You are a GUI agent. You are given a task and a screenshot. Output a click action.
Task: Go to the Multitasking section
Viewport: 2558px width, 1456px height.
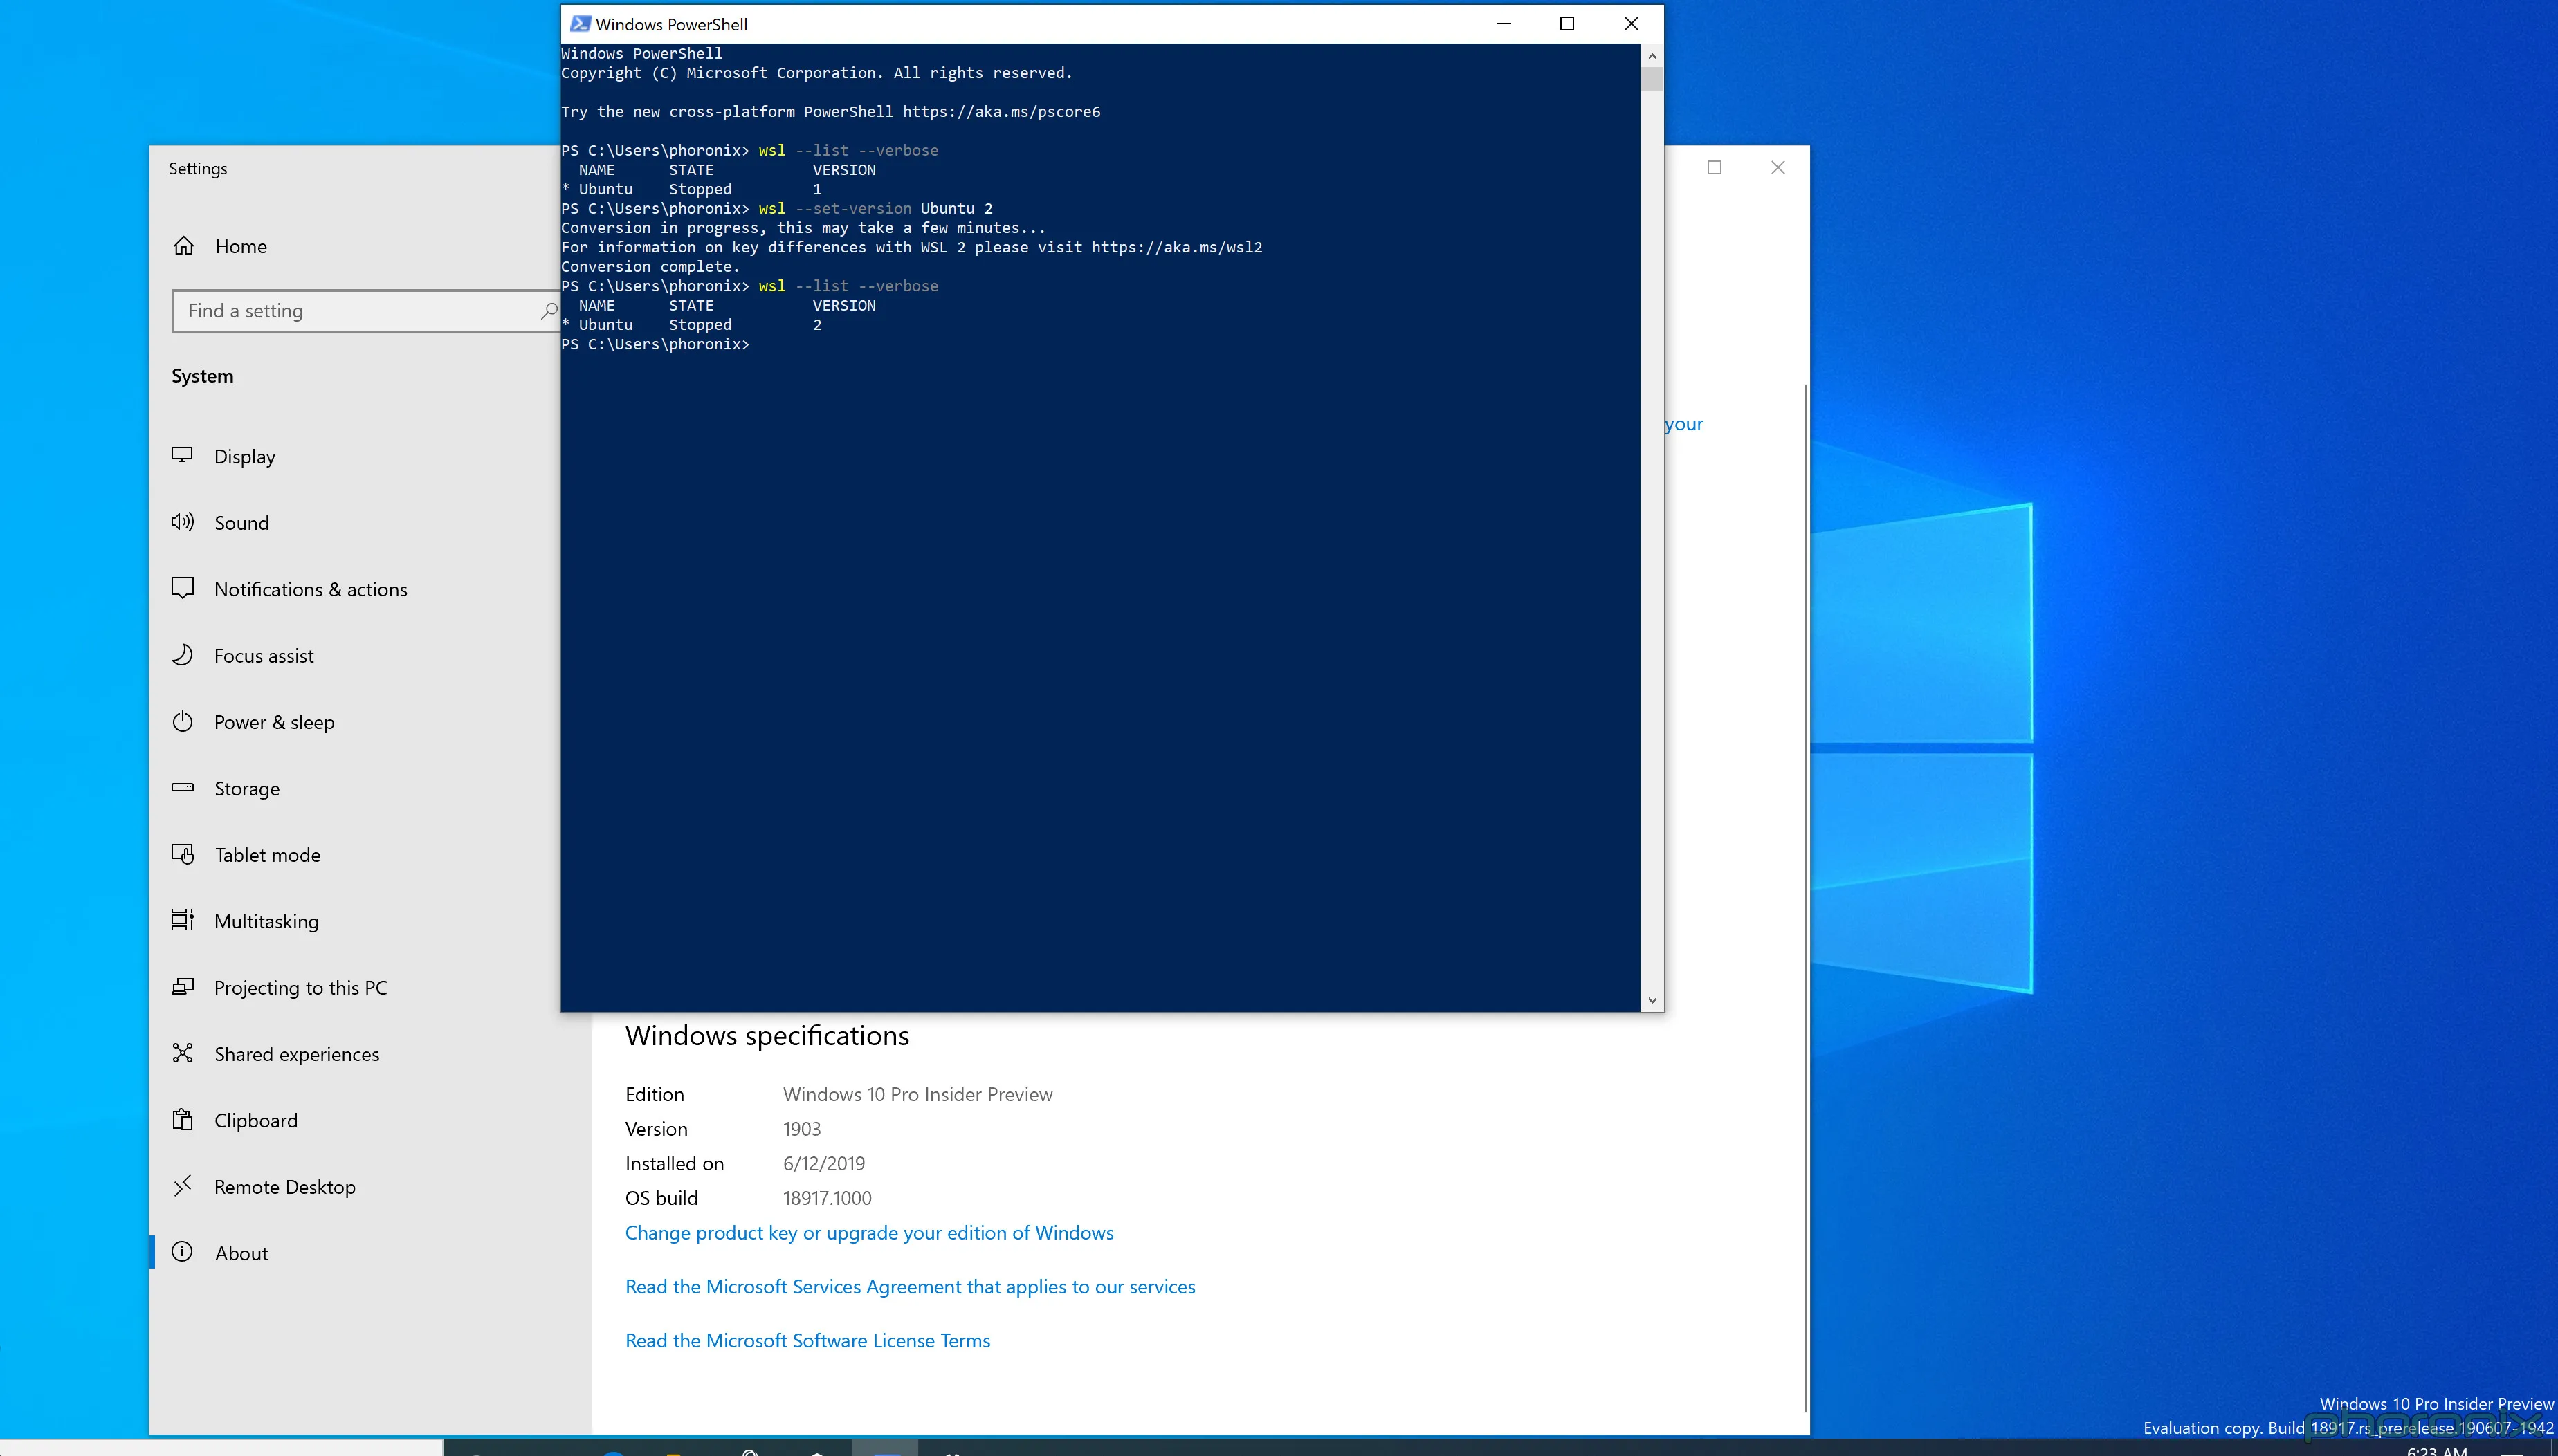pyautogui.click(x=266, y=922)
